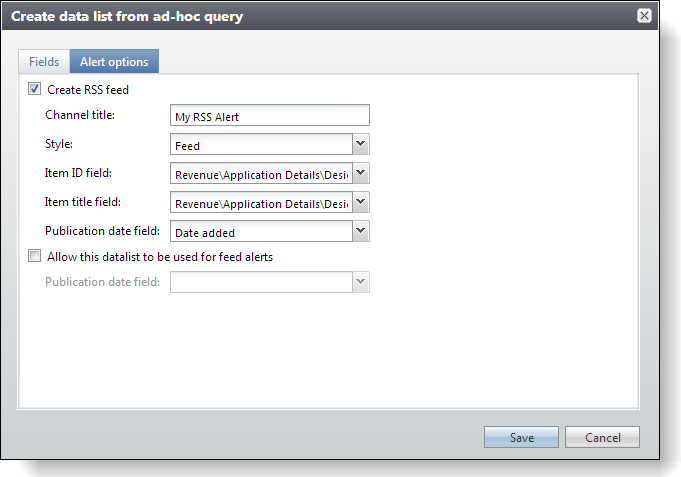
Task: Expand the Item title field dropdown arrow
Action: tap(361, 203)
